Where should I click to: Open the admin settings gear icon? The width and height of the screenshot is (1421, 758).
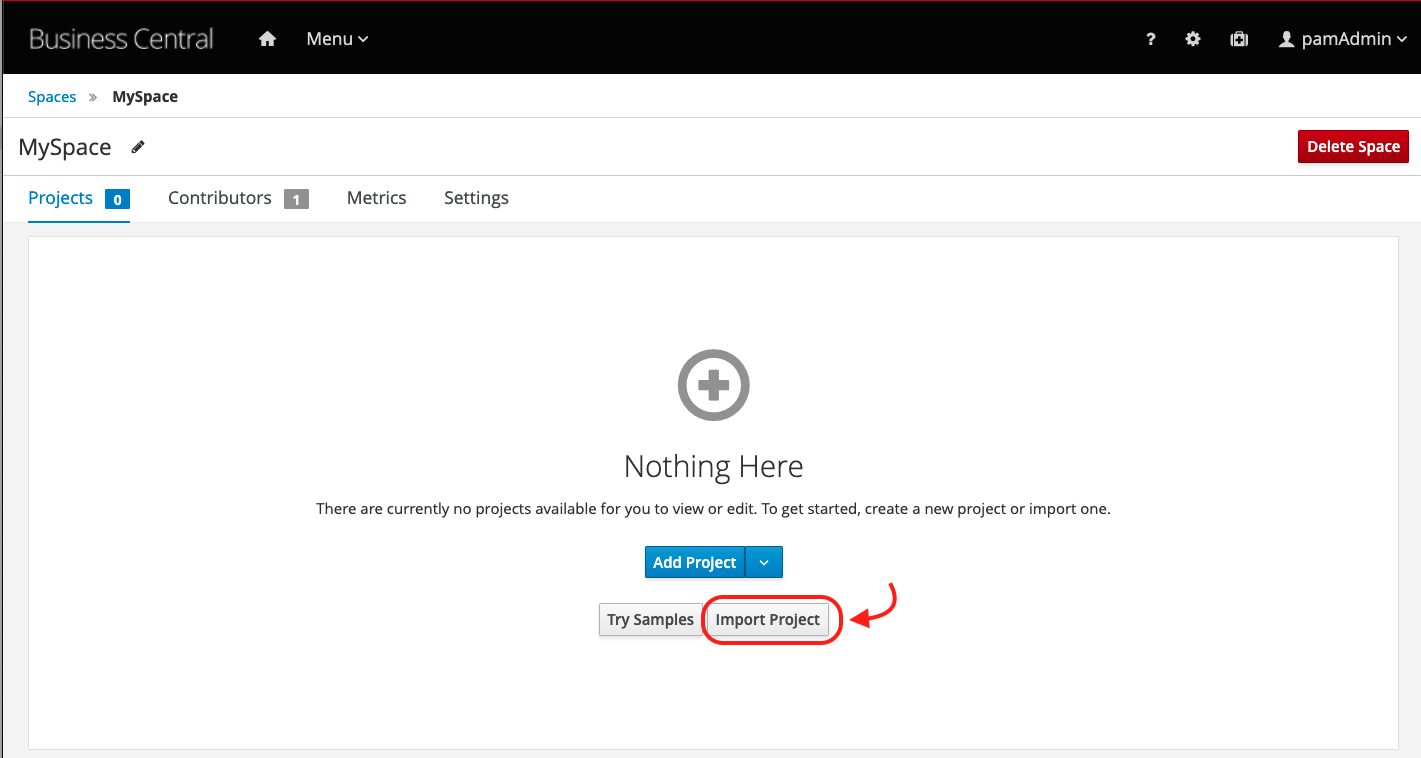[x=1193, y=39]
